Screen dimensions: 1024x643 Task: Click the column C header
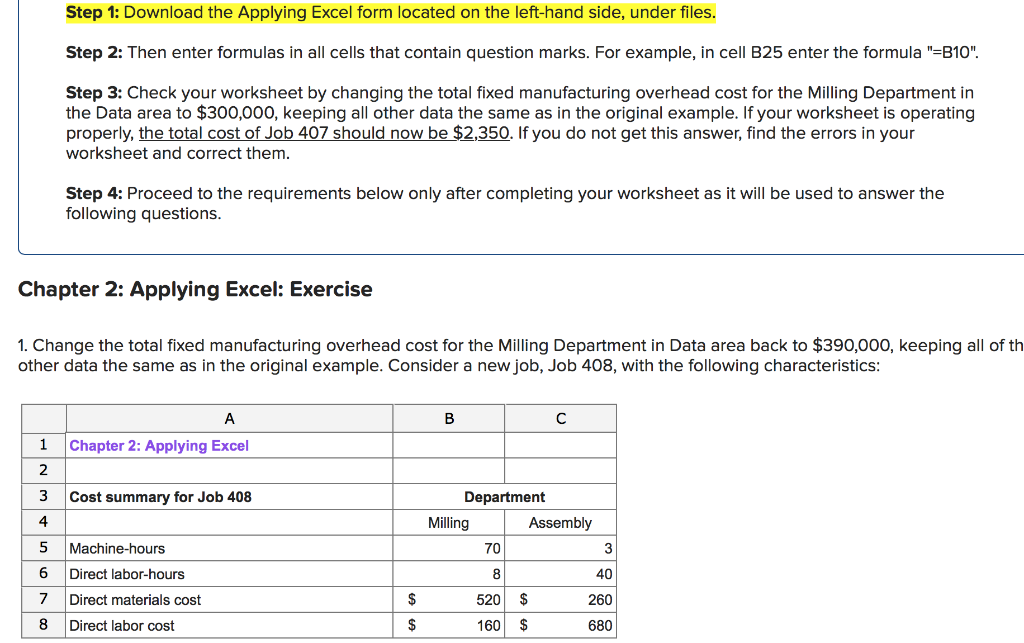[560, 418]
